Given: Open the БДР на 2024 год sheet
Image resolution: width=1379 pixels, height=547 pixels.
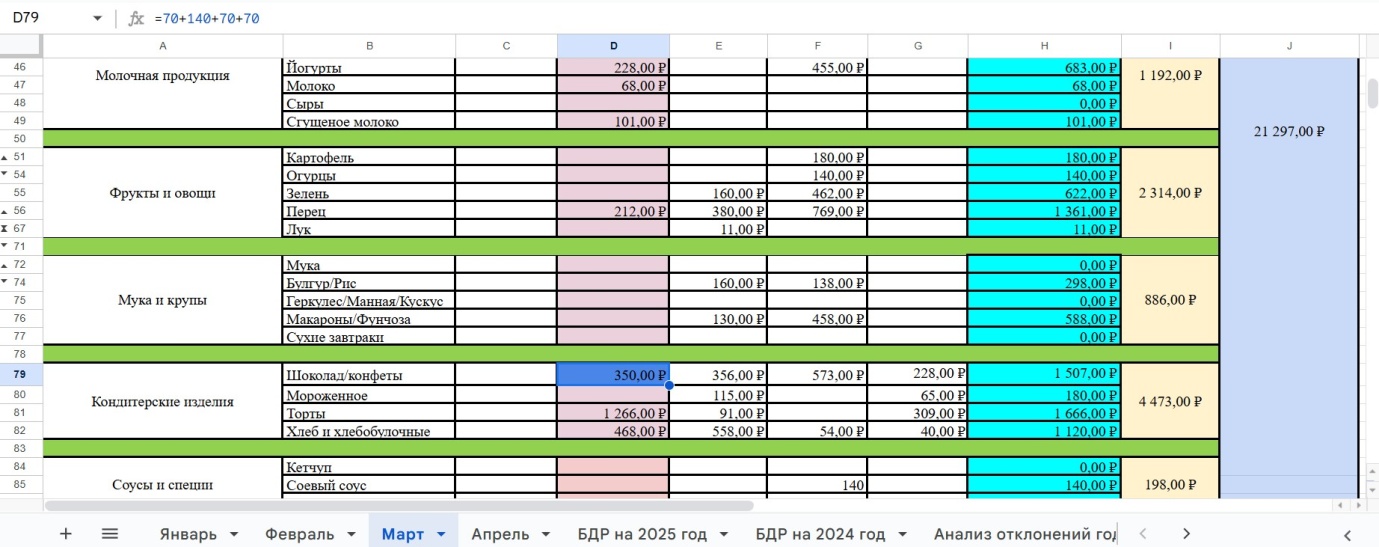Looking at the screenshot, I should [819, 534].
